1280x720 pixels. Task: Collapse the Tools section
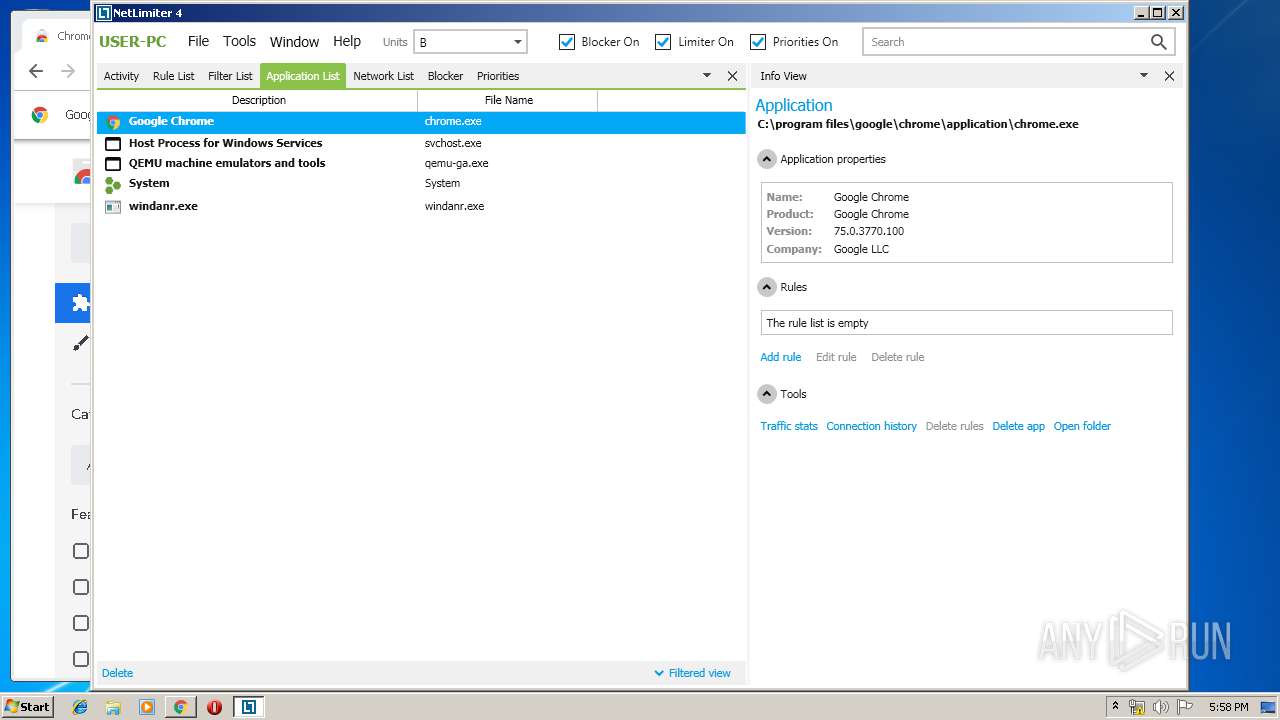click(x=767, y=394)
